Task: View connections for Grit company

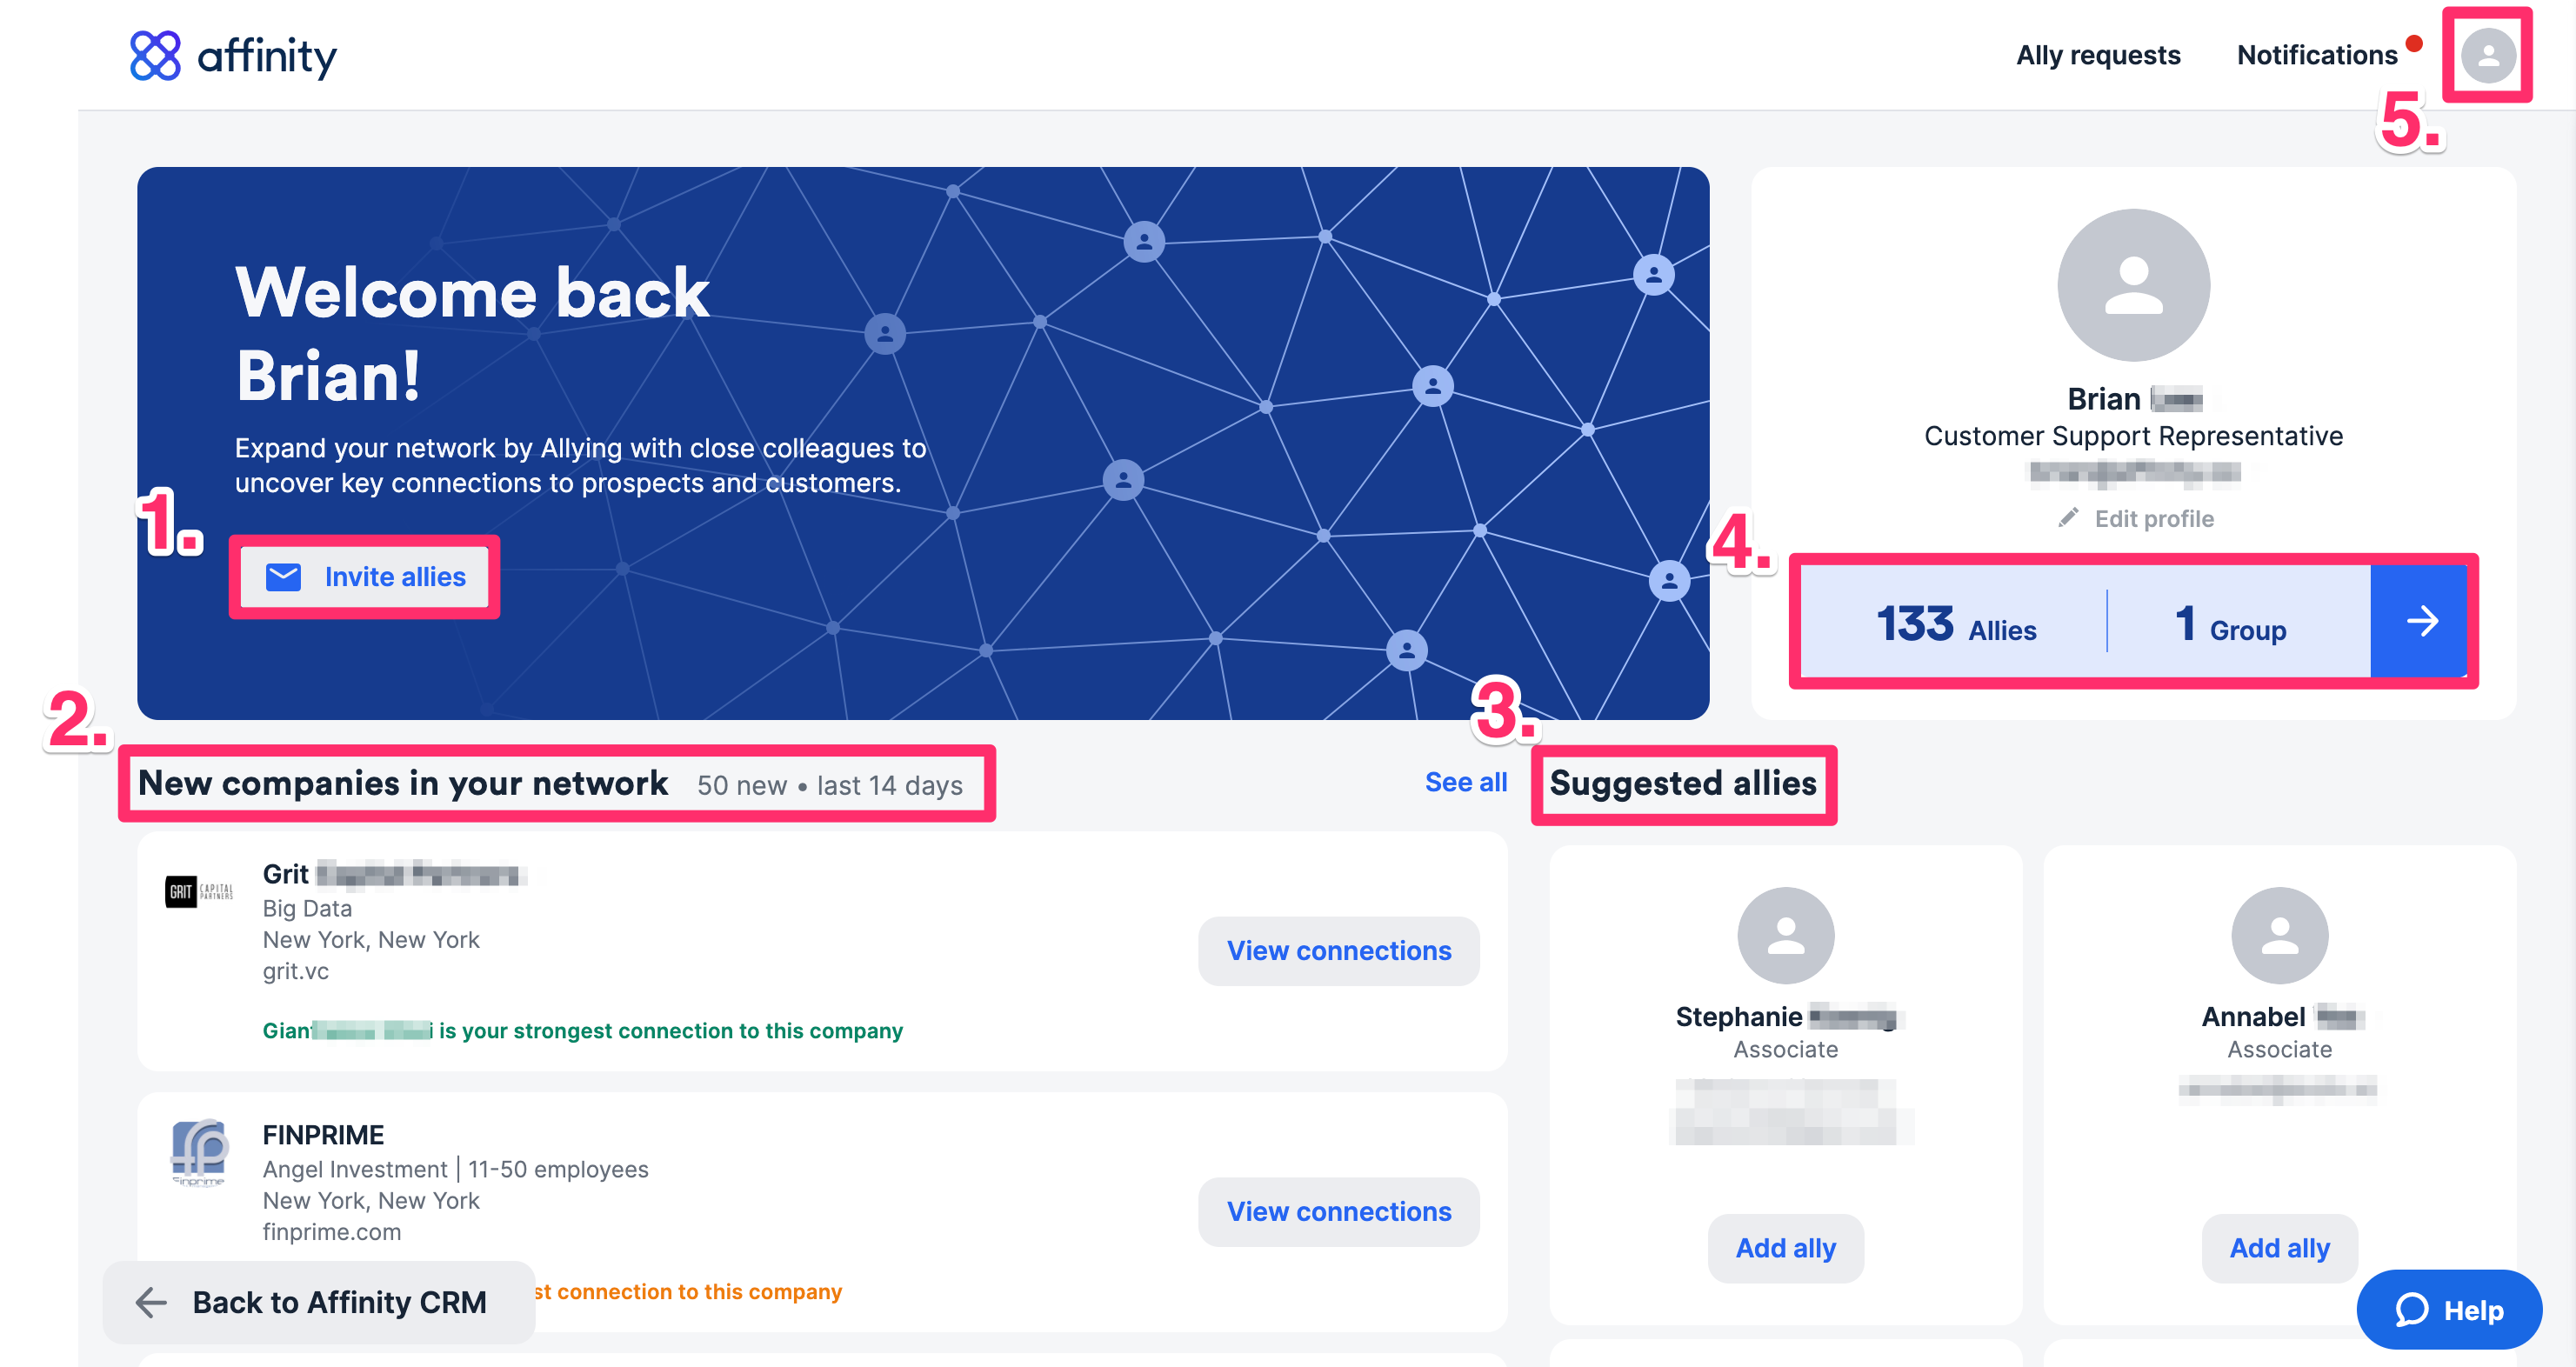Action: pos(1338,950)
